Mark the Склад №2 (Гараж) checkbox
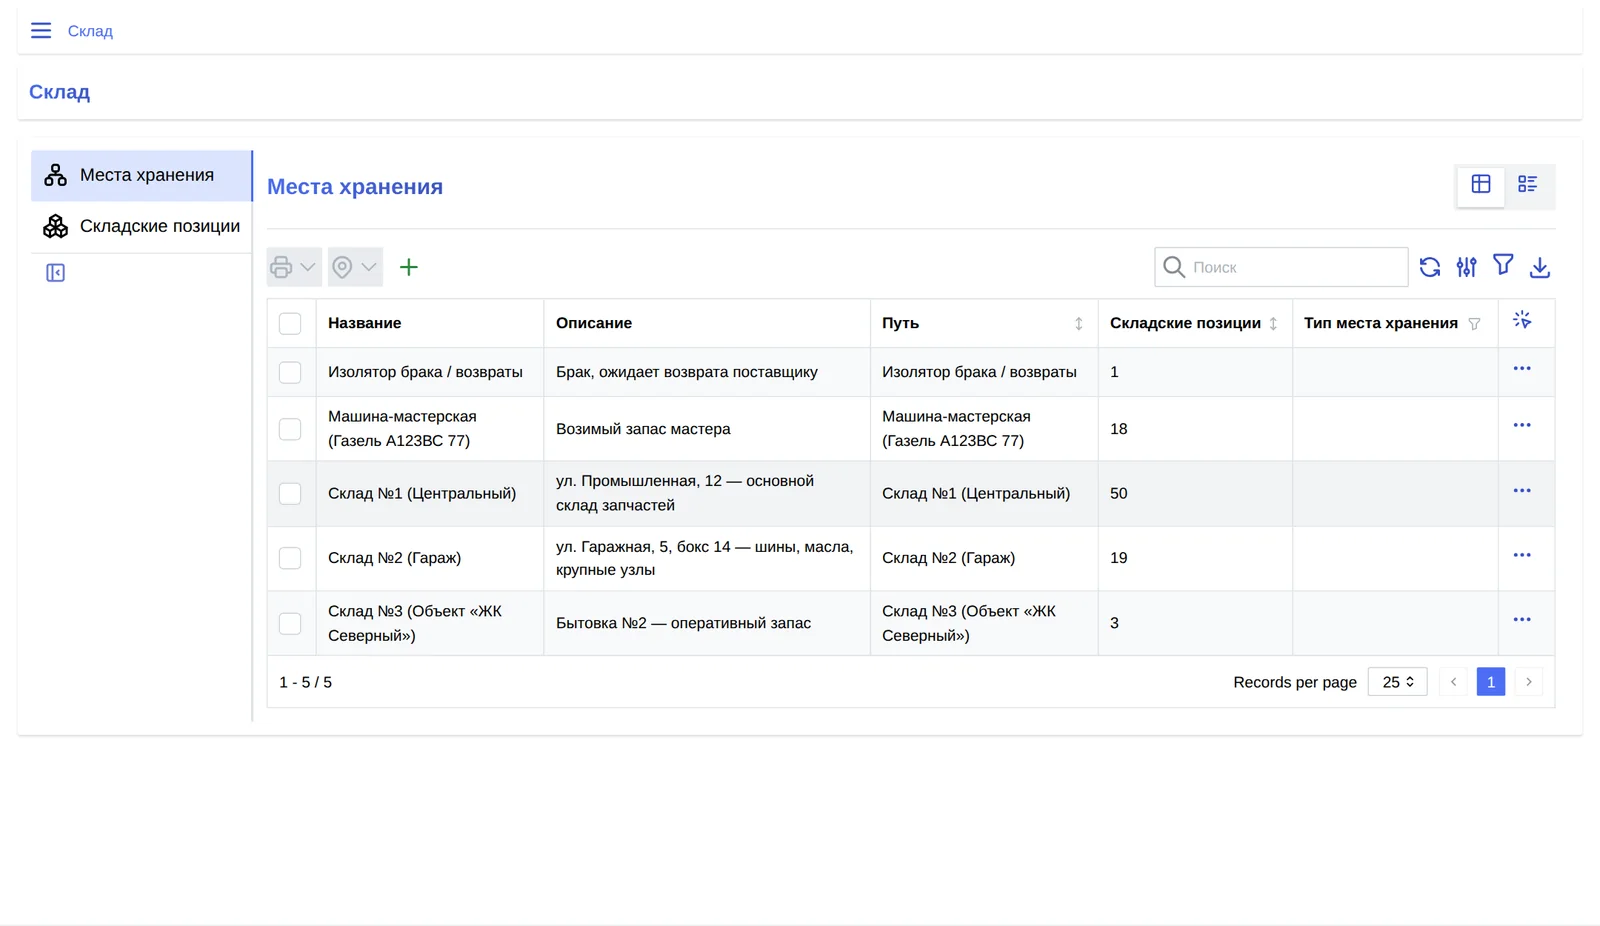 tap(290, 558)
